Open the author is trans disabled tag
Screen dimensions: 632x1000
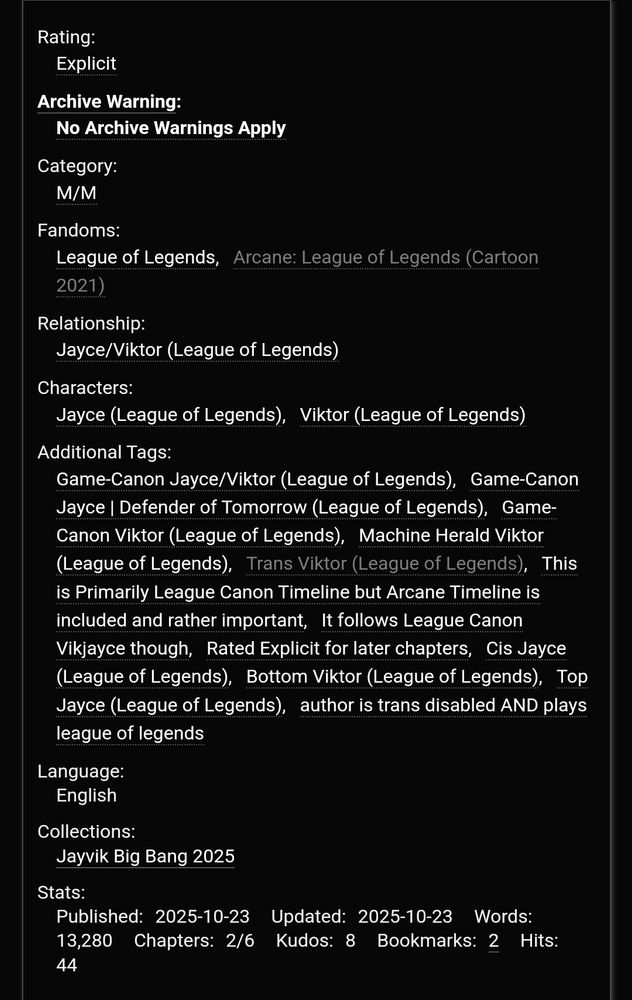[440, 705]
